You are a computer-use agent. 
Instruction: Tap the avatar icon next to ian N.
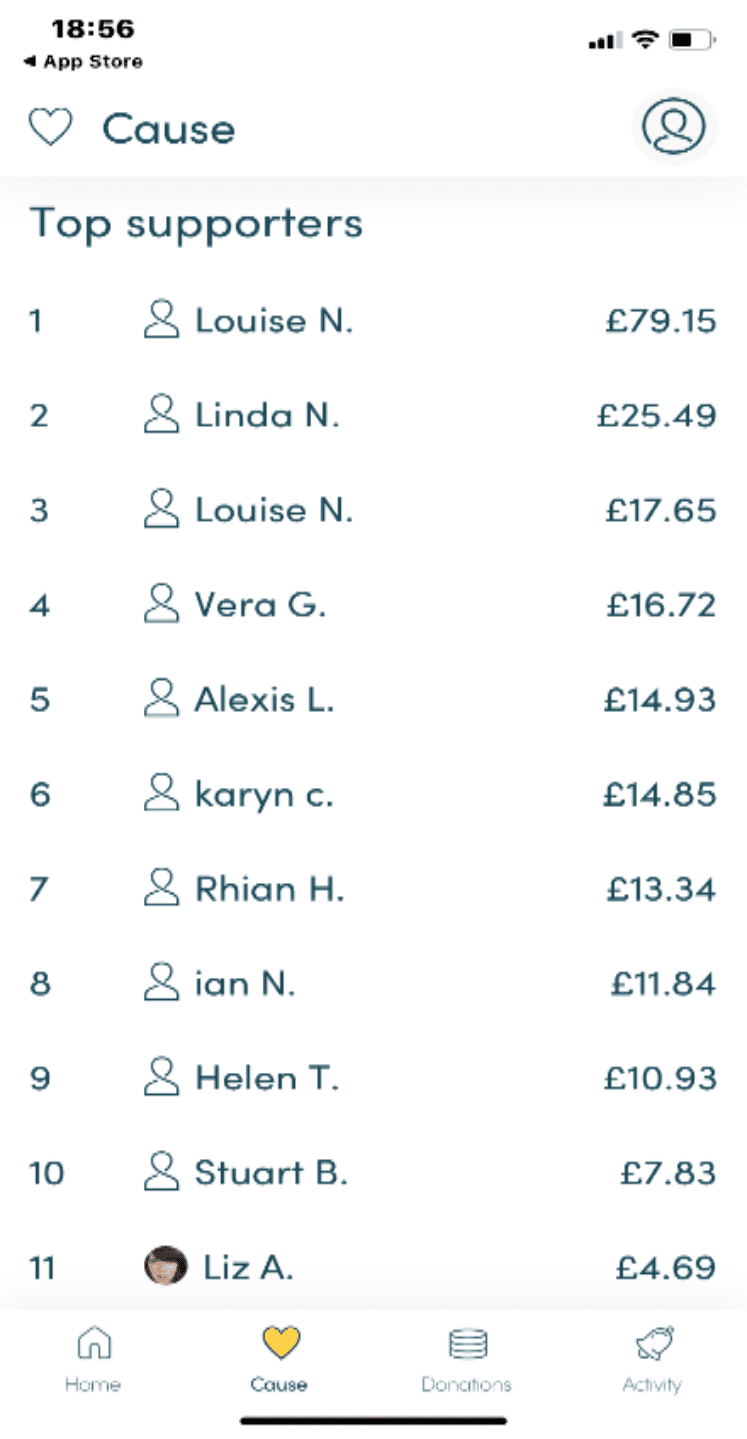coord(161,982)
